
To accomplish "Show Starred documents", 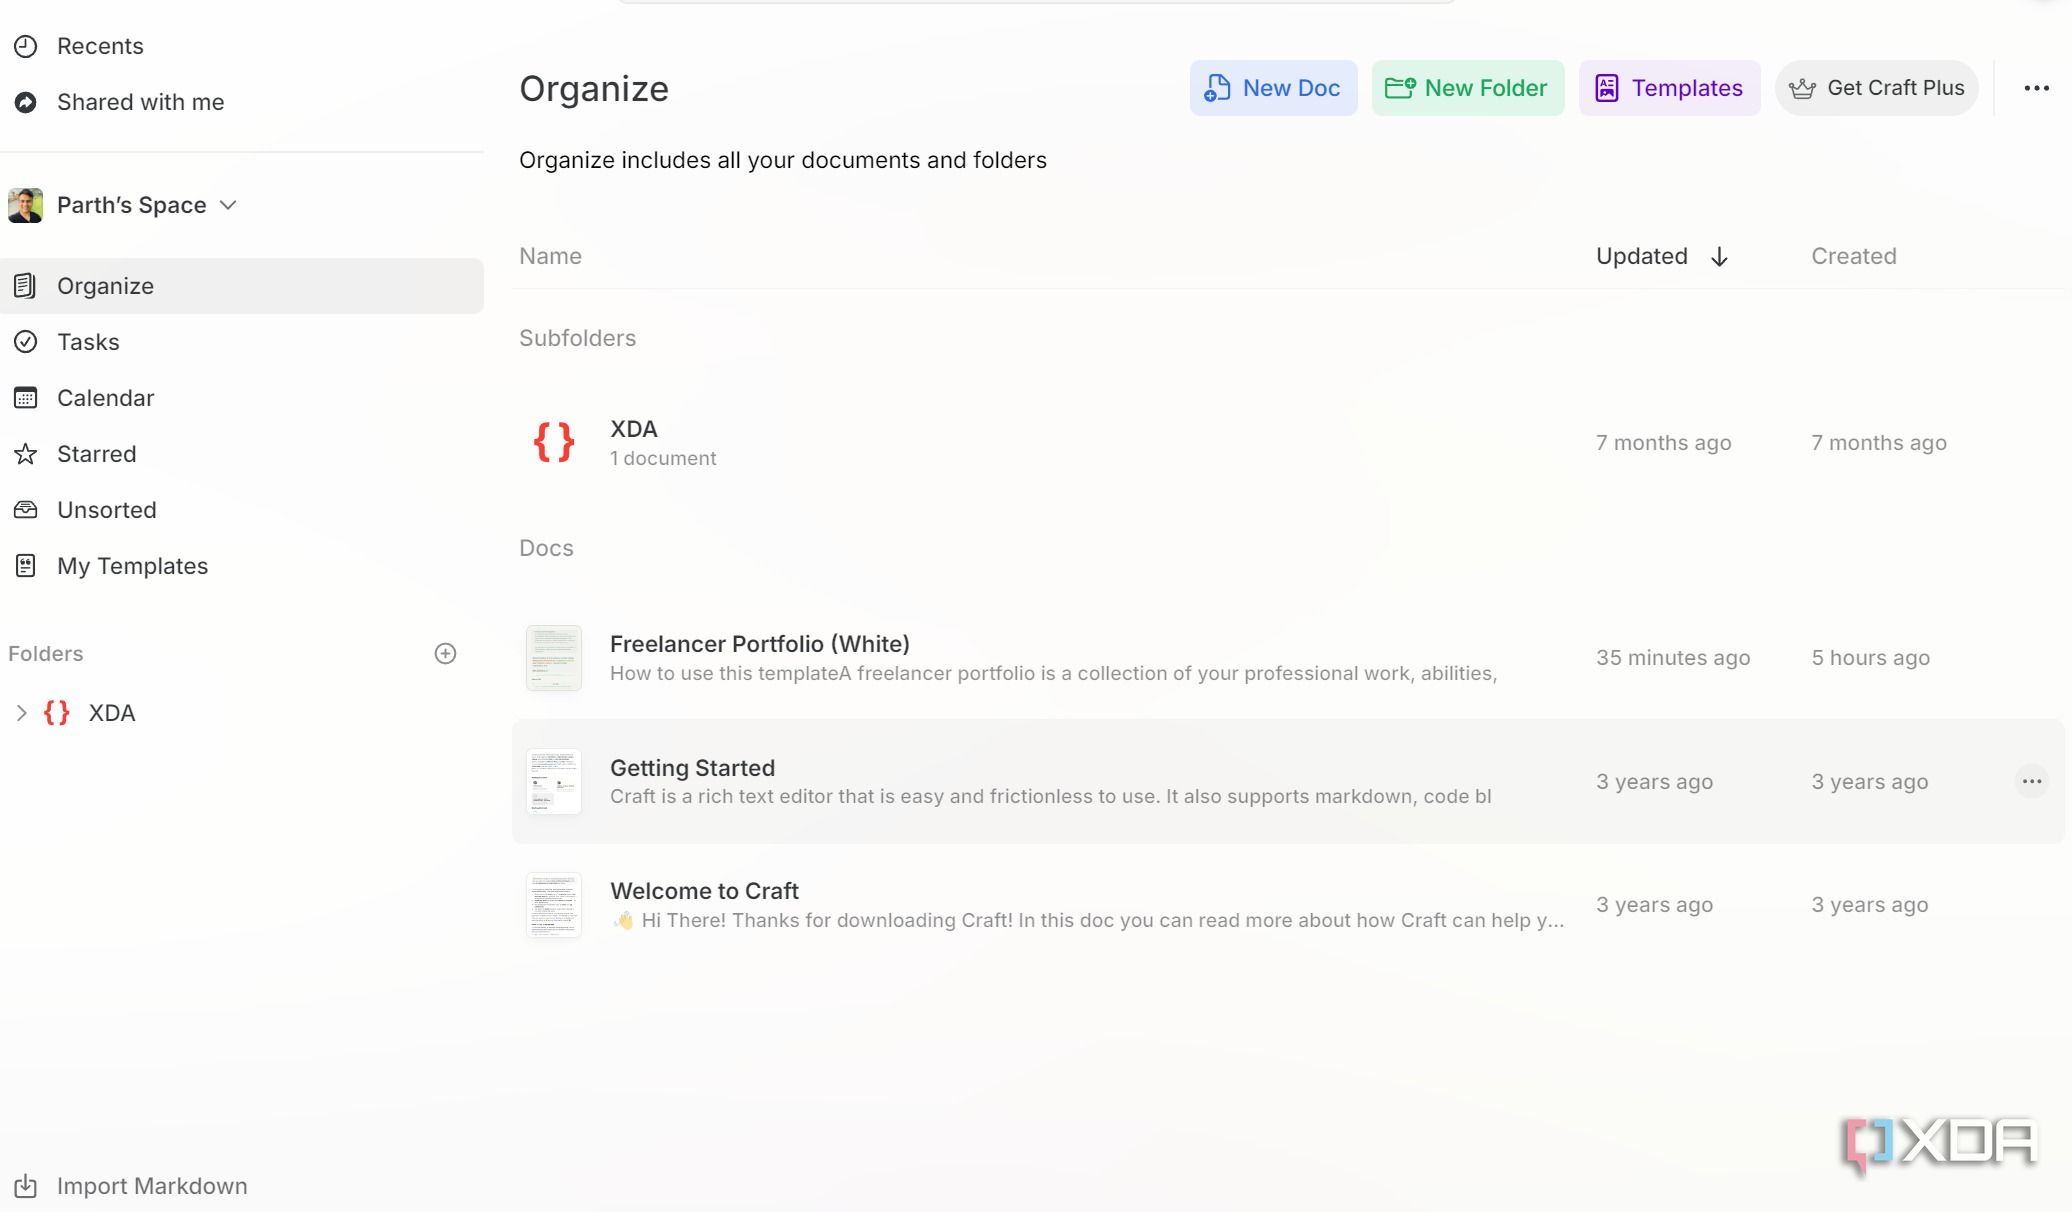I will pyautogui.click(x=96, y=454).
